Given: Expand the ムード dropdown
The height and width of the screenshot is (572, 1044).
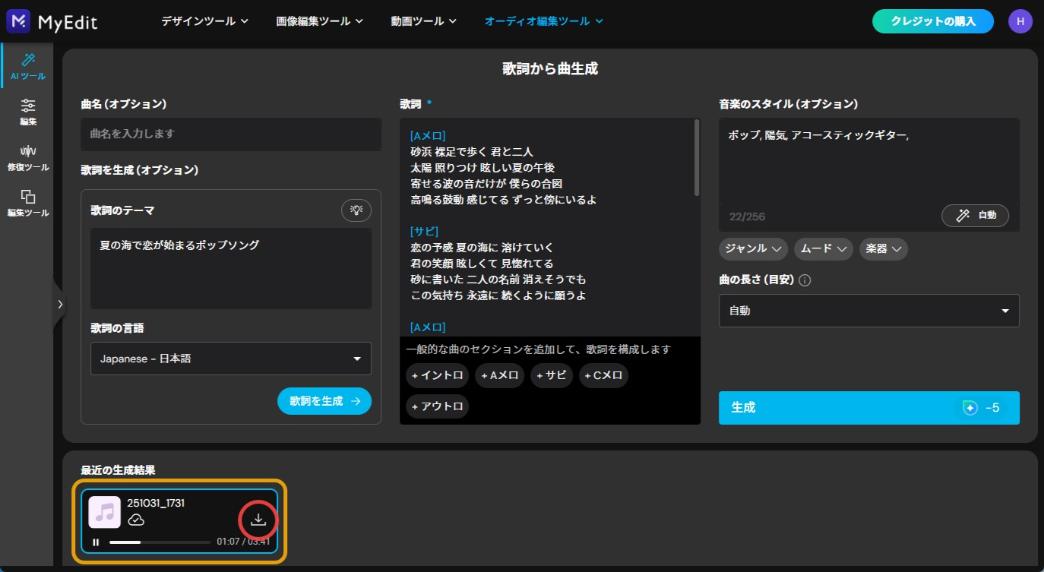Looking at the screenshot, I should 824,249.
